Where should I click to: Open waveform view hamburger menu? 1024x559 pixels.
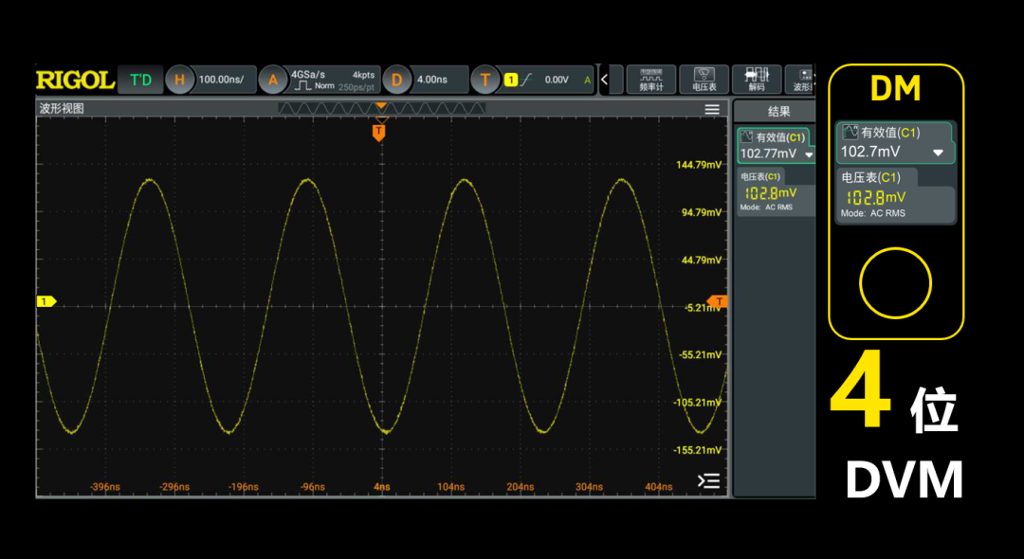tap(712, 109)
